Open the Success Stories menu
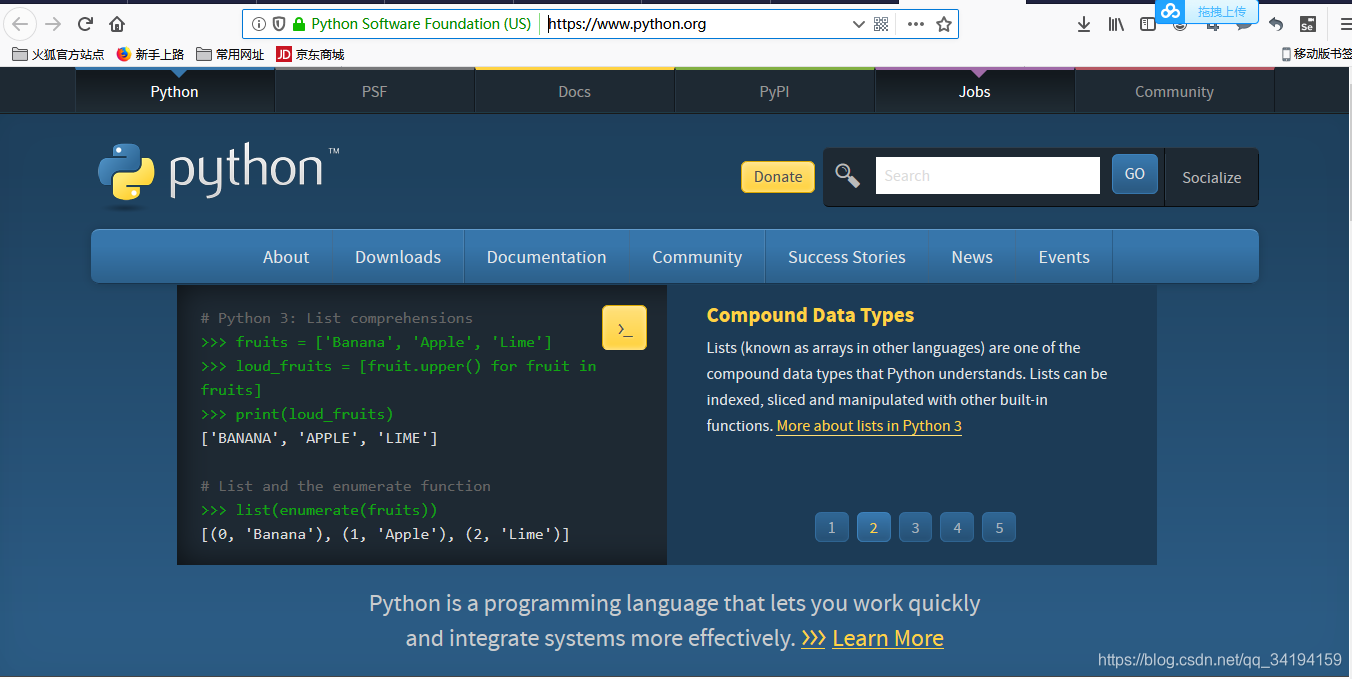The width and height of the screenshot is (1352, 679). [x=847, y=257]
